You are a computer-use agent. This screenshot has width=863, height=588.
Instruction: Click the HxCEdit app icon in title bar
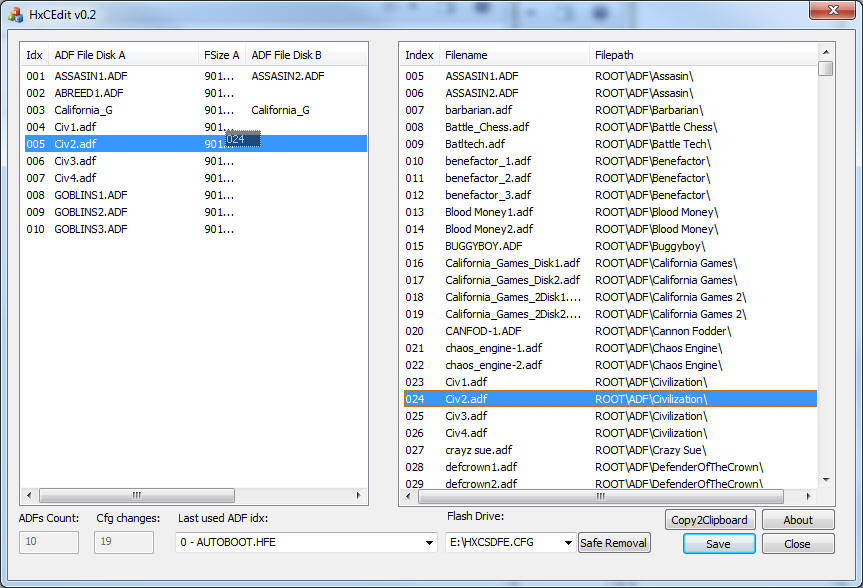click(x=15, y=14)
